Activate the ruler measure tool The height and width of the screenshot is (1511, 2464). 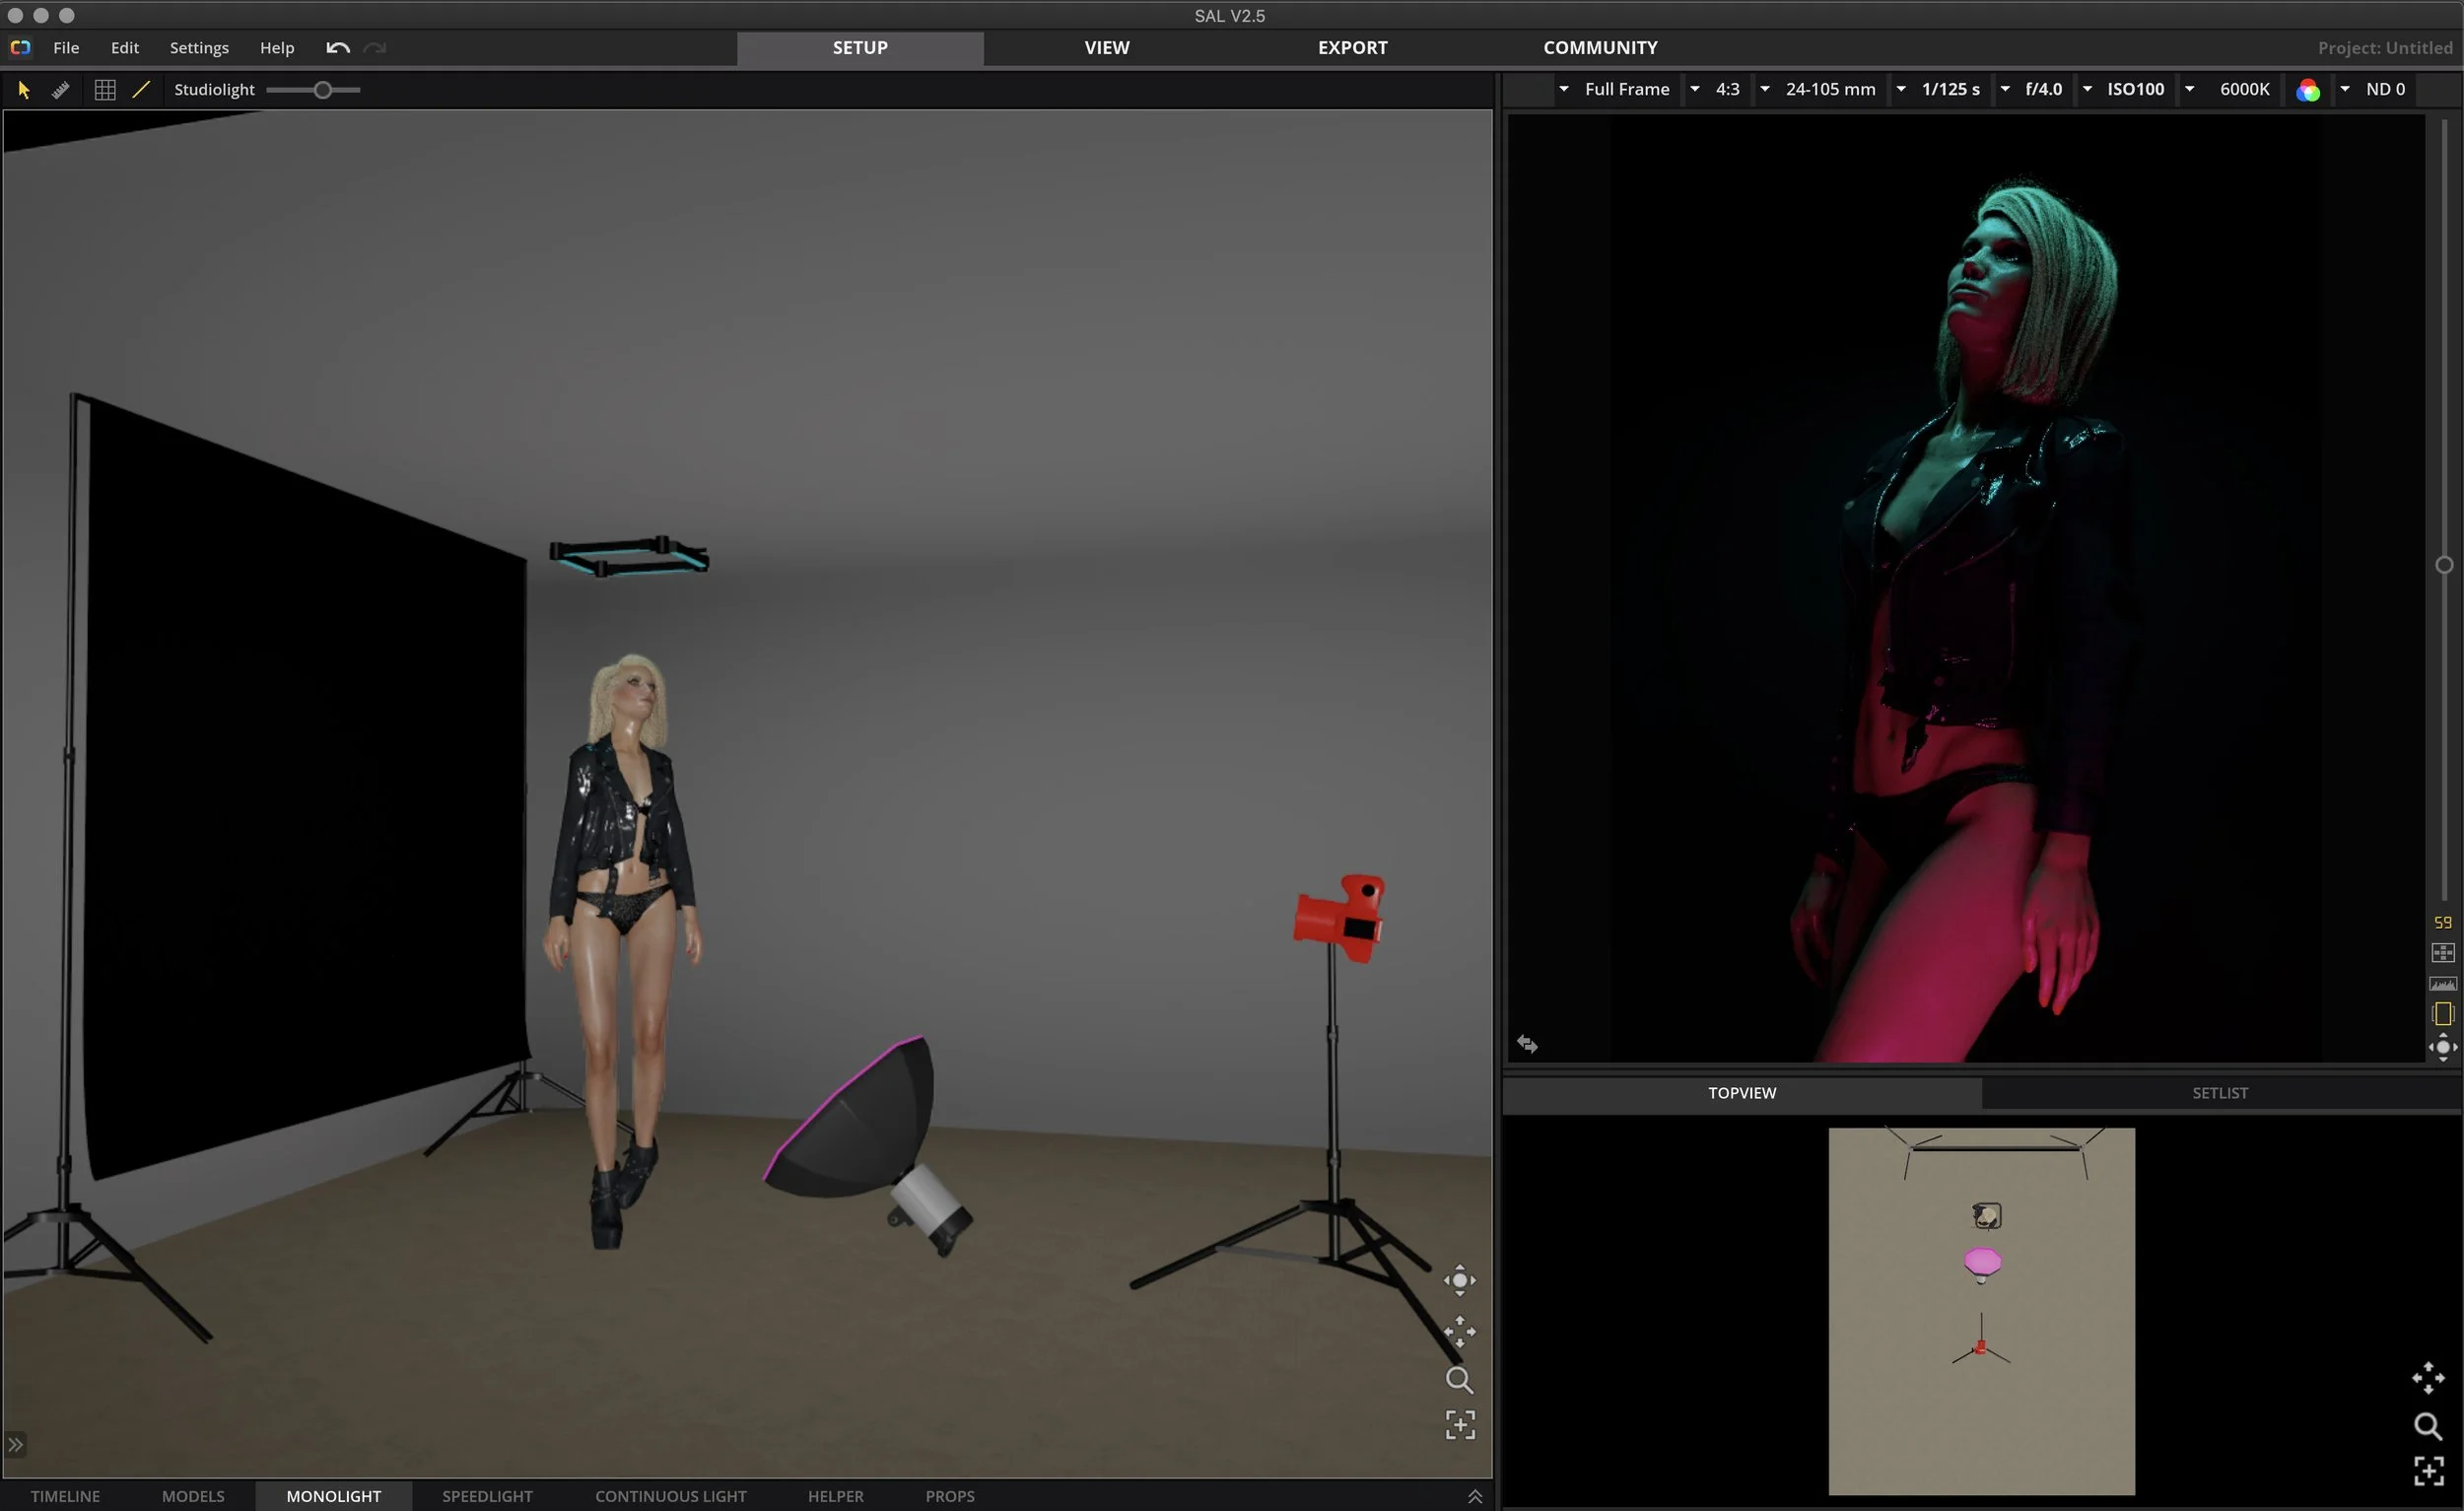click(60, 90)
